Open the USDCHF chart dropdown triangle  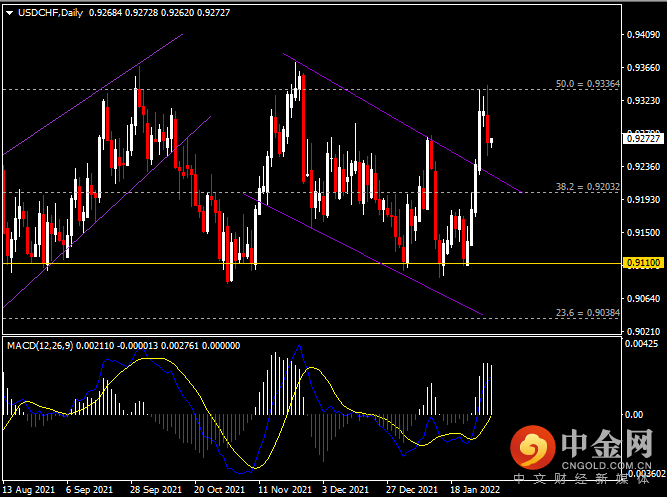coord(9,13)
